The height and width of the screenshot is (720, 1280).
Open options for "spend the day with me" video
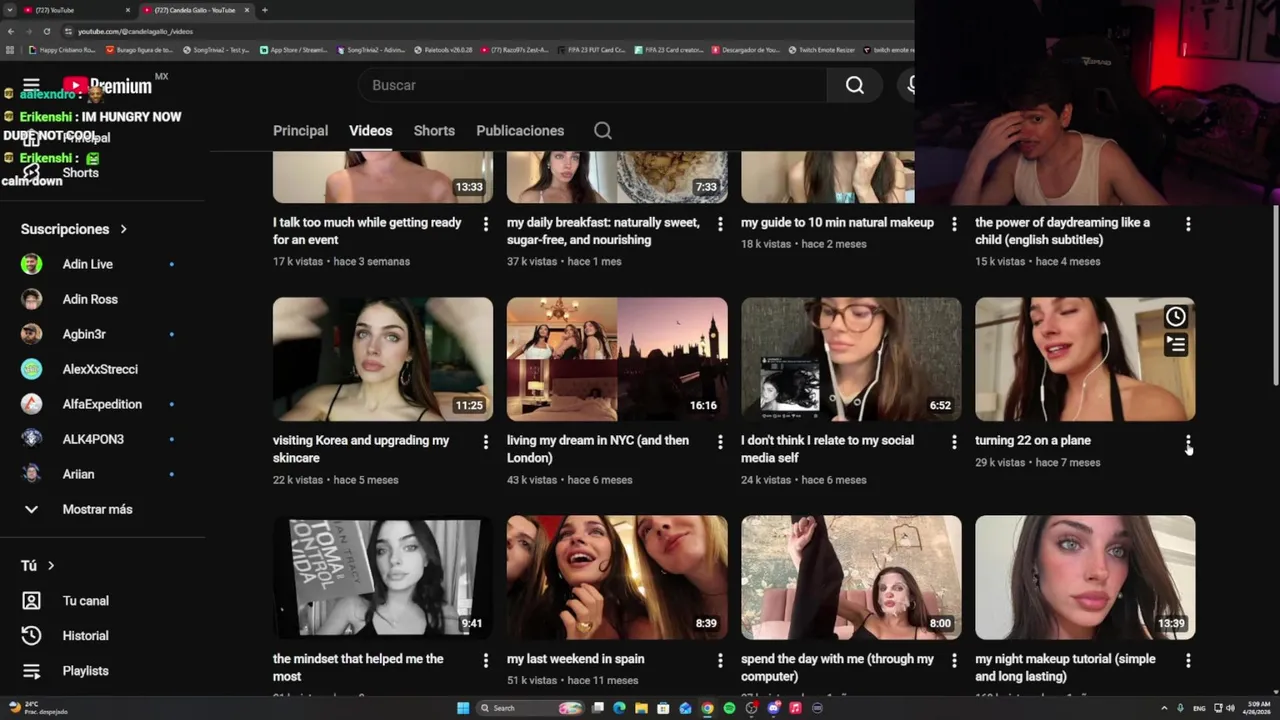click(x=954, y=660)
